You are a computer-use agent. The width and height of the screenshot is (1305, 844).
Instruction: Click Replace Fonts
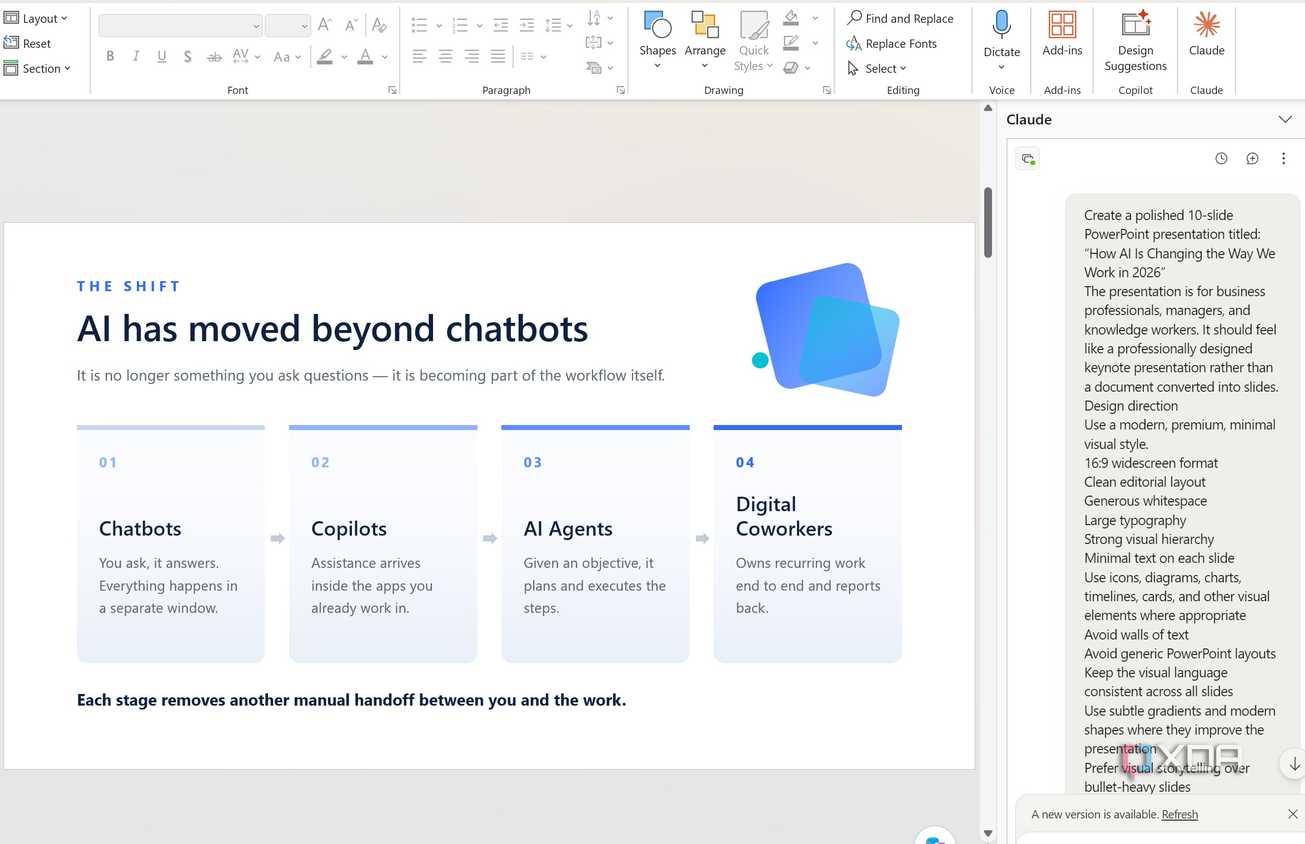point(892,43)
